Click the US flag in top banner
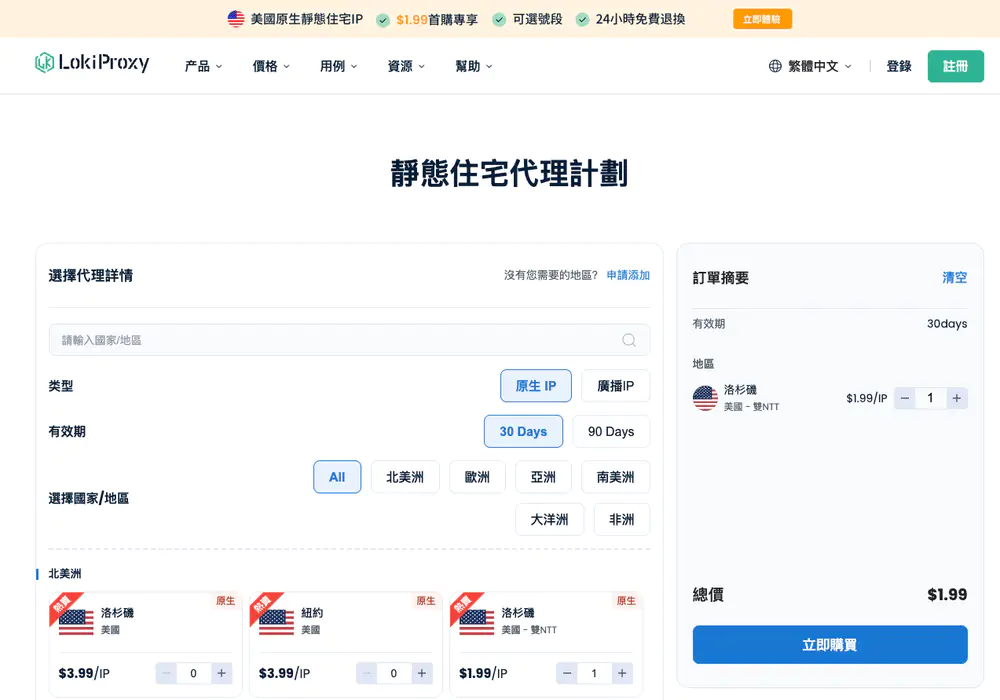1000x700 pixels. (236, 19)
